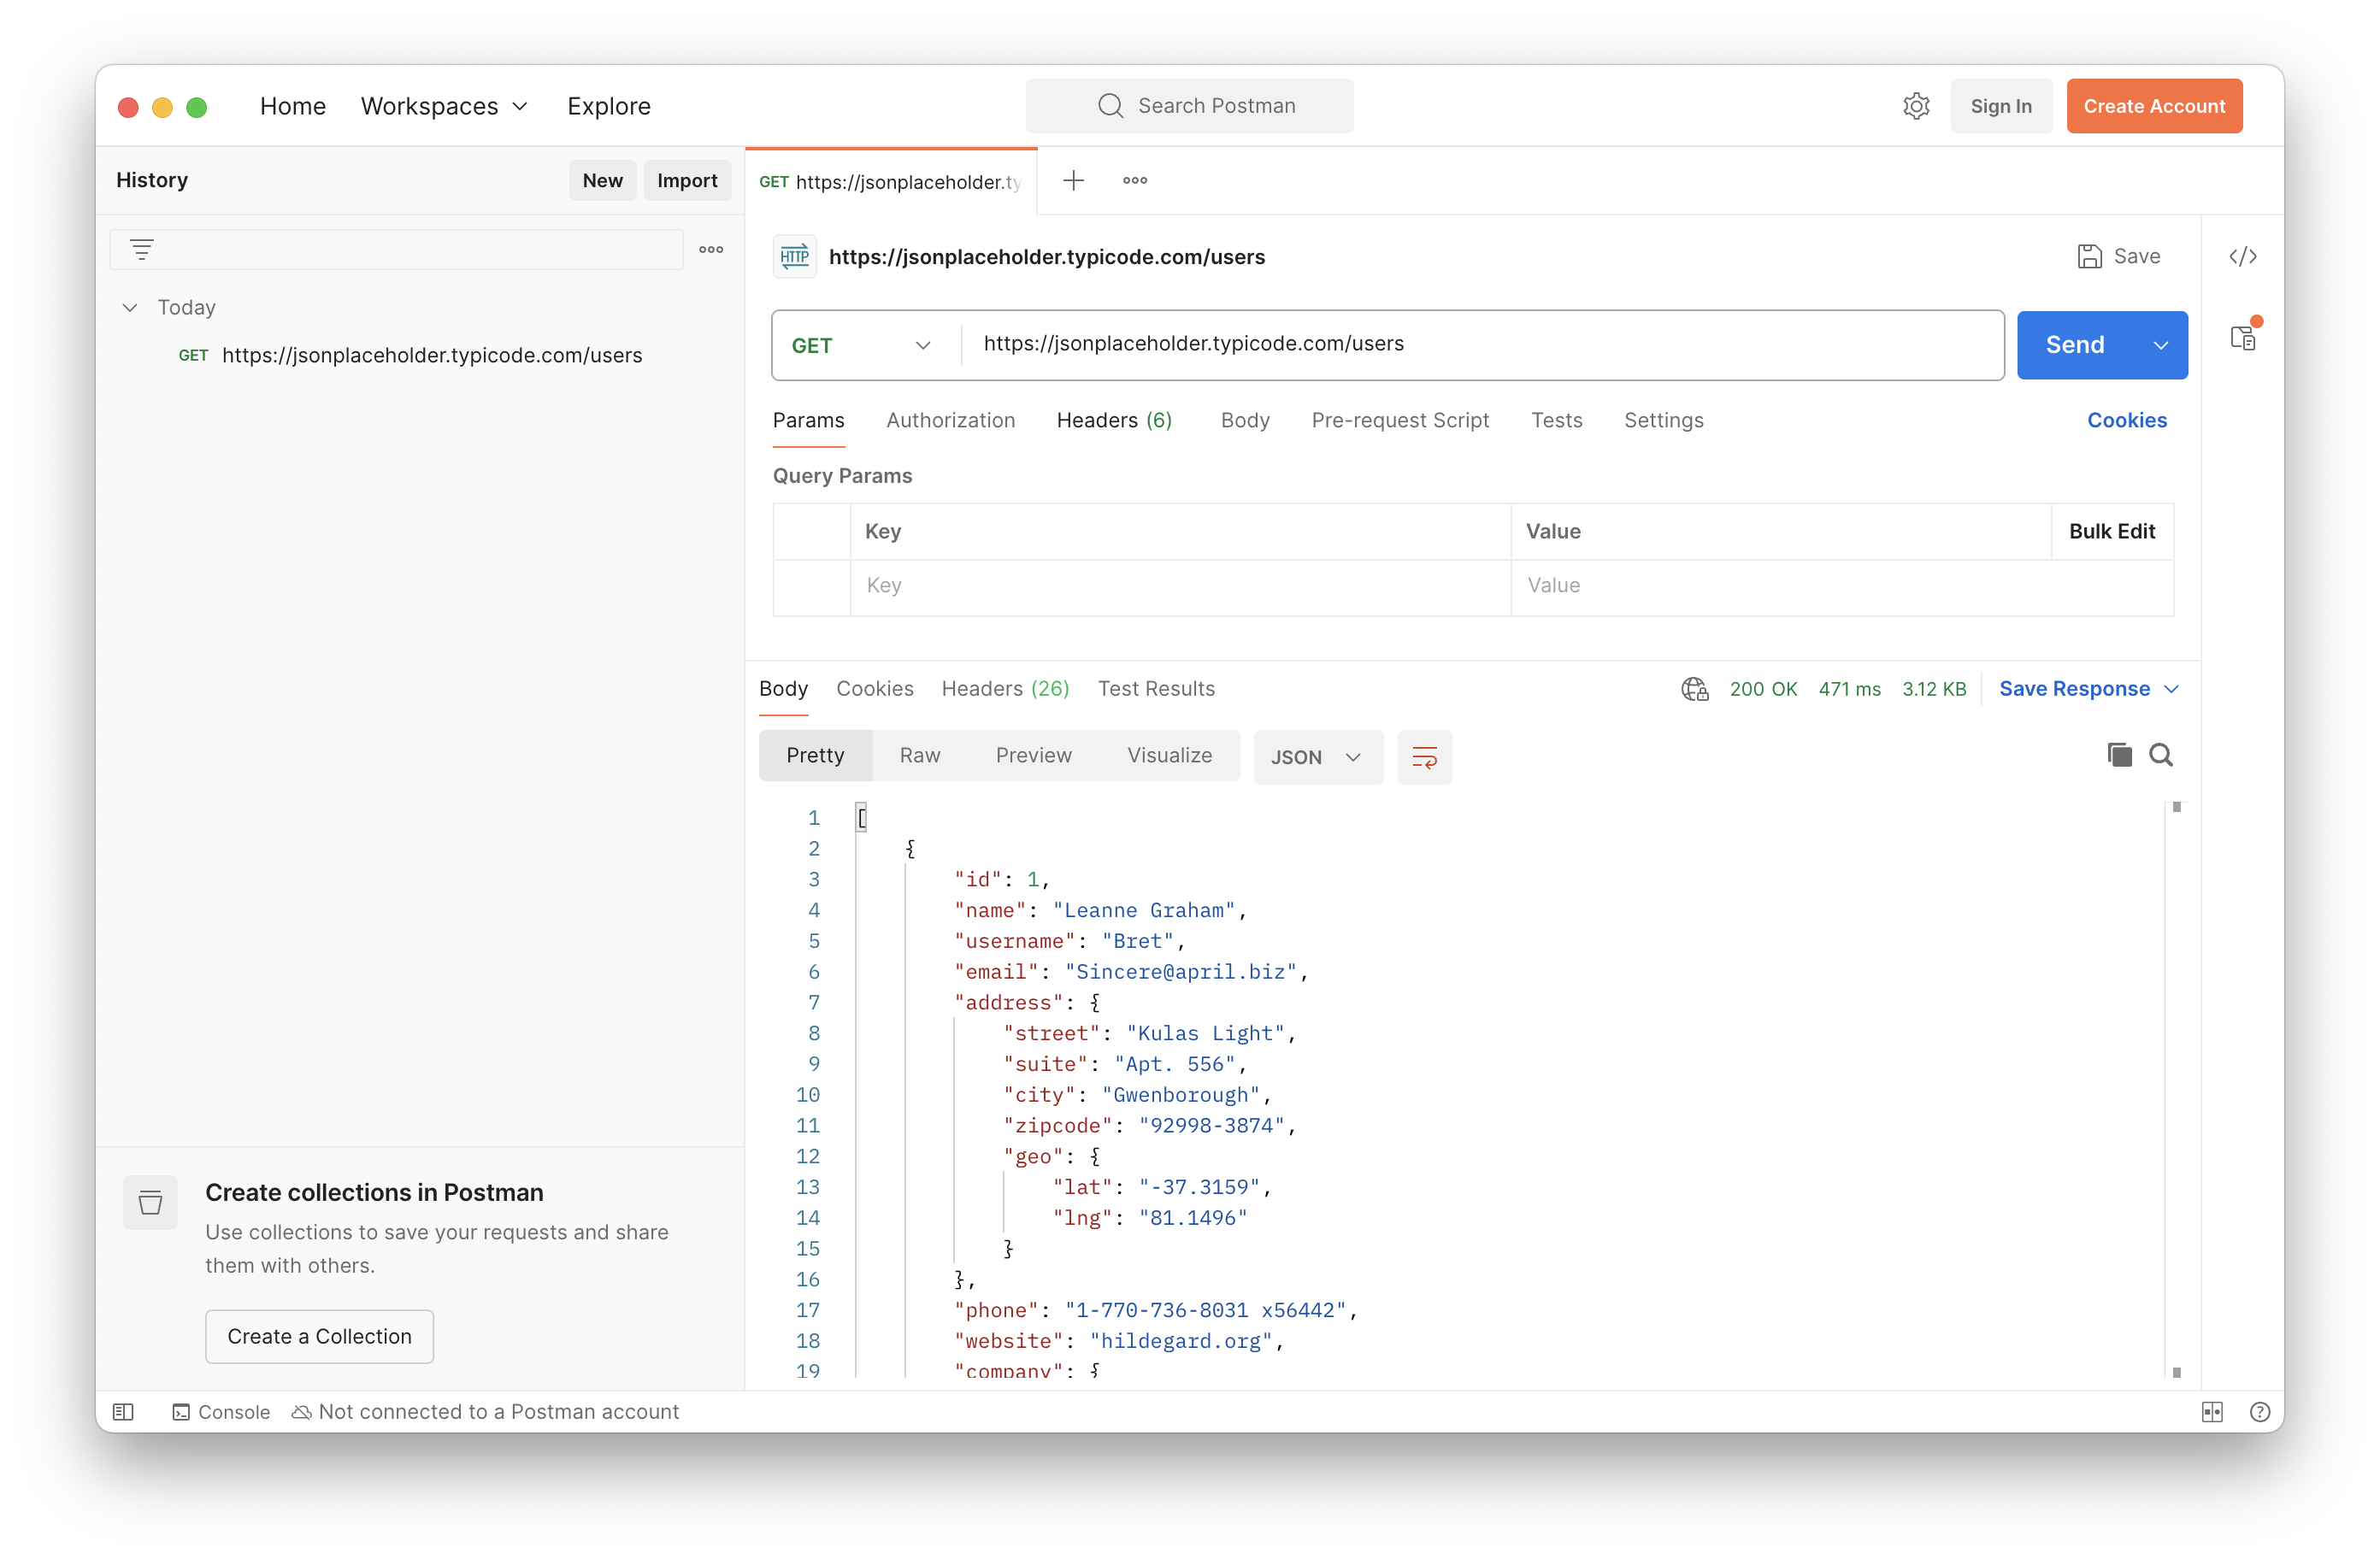Image resolution: width=2380 pixels, height=1559 pixels.
Task: Open the JSON format dropdown
Action: [1316, 757]
